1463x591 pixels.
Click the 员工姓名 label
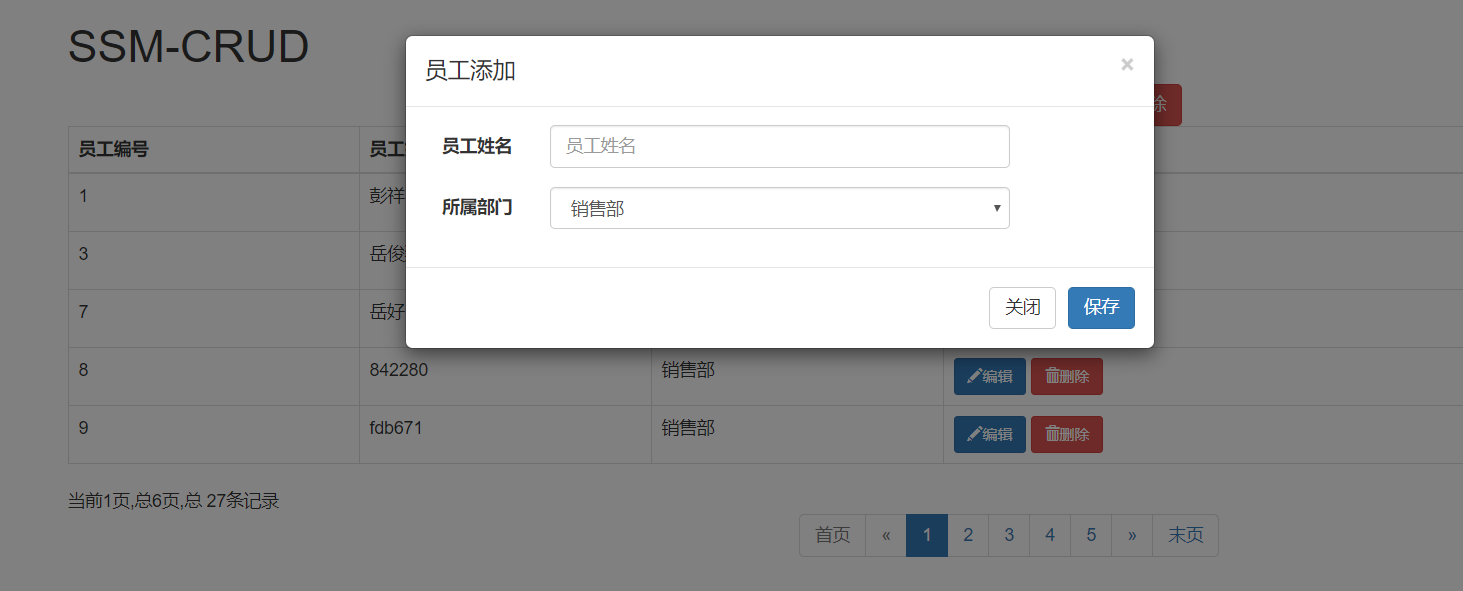tap(477, 146)
